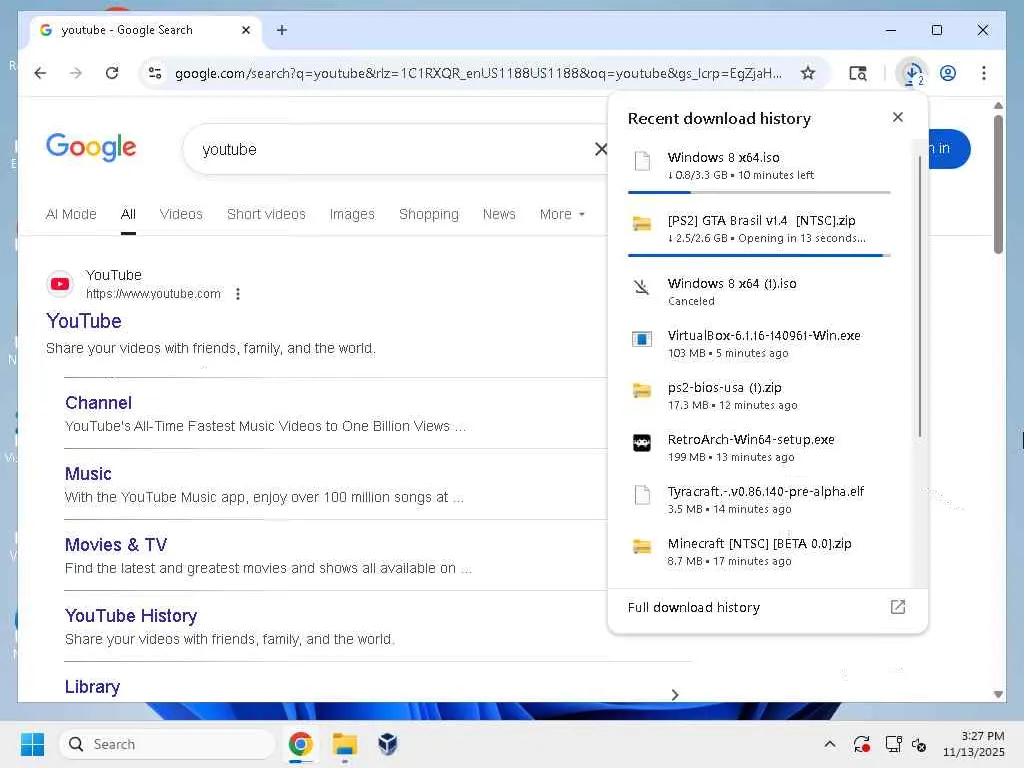
Task: Open three-dot options beside youtube.com URL
Action: (x=238, y=294)
